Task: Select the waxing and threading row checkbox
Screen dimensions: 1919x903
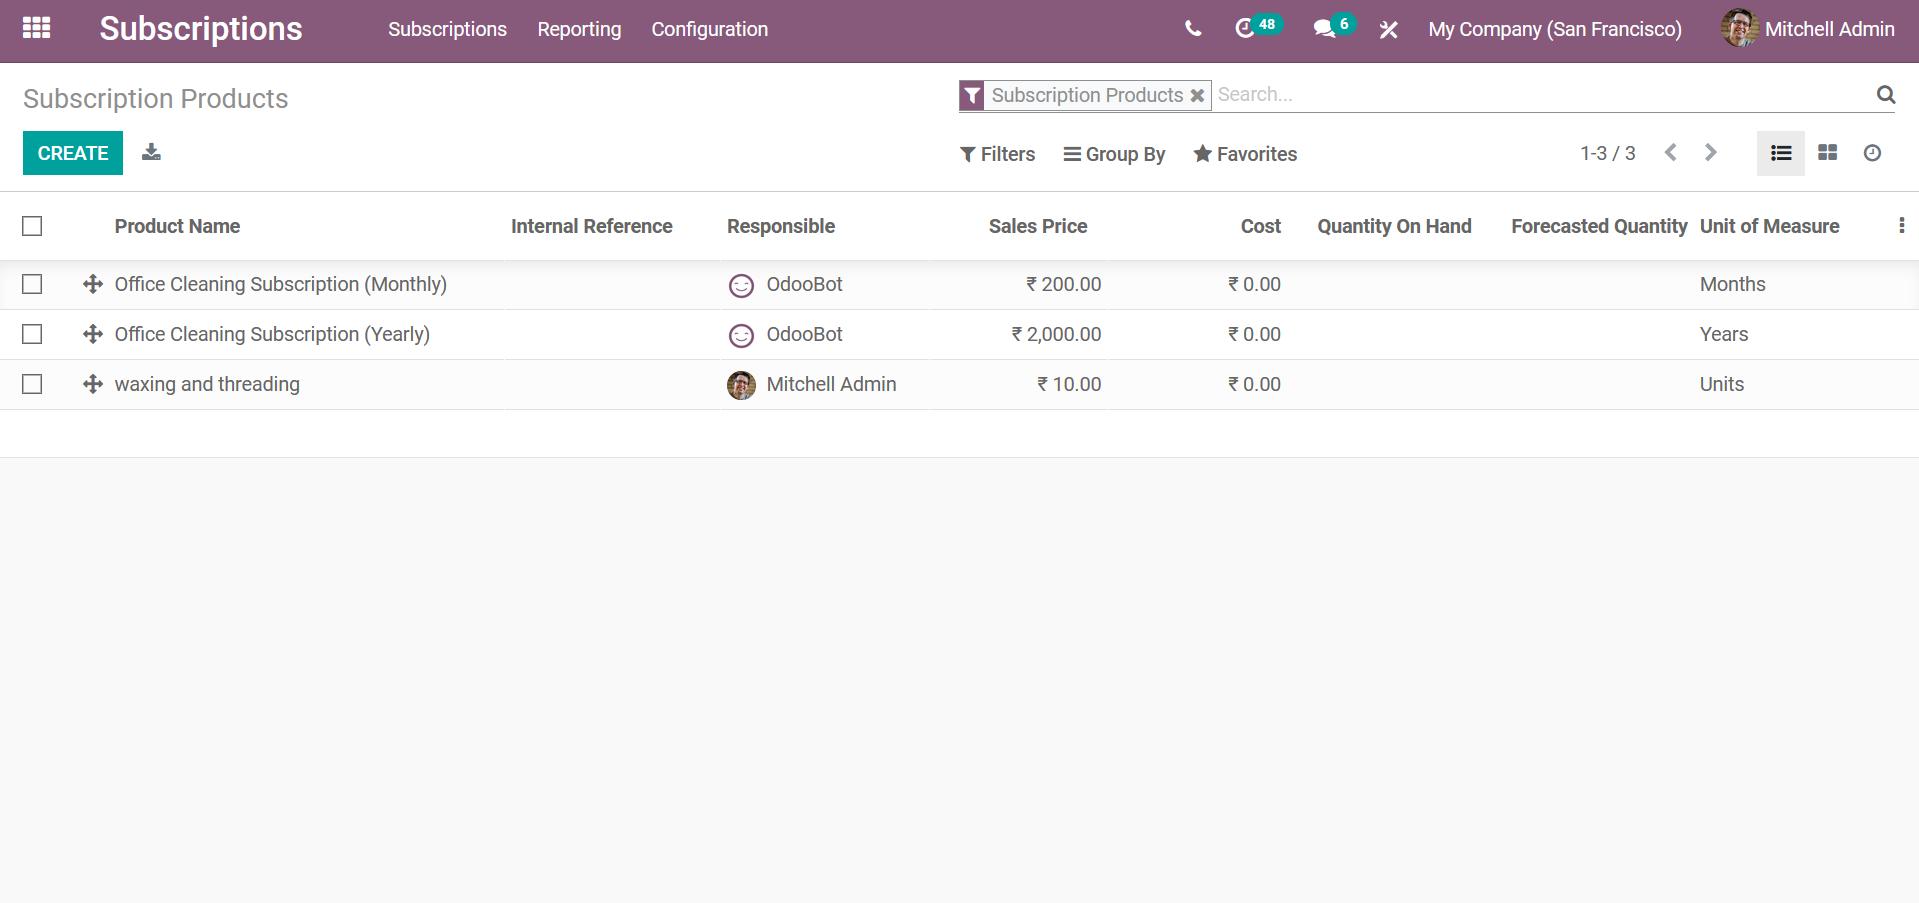Action: tap(32, 384)
